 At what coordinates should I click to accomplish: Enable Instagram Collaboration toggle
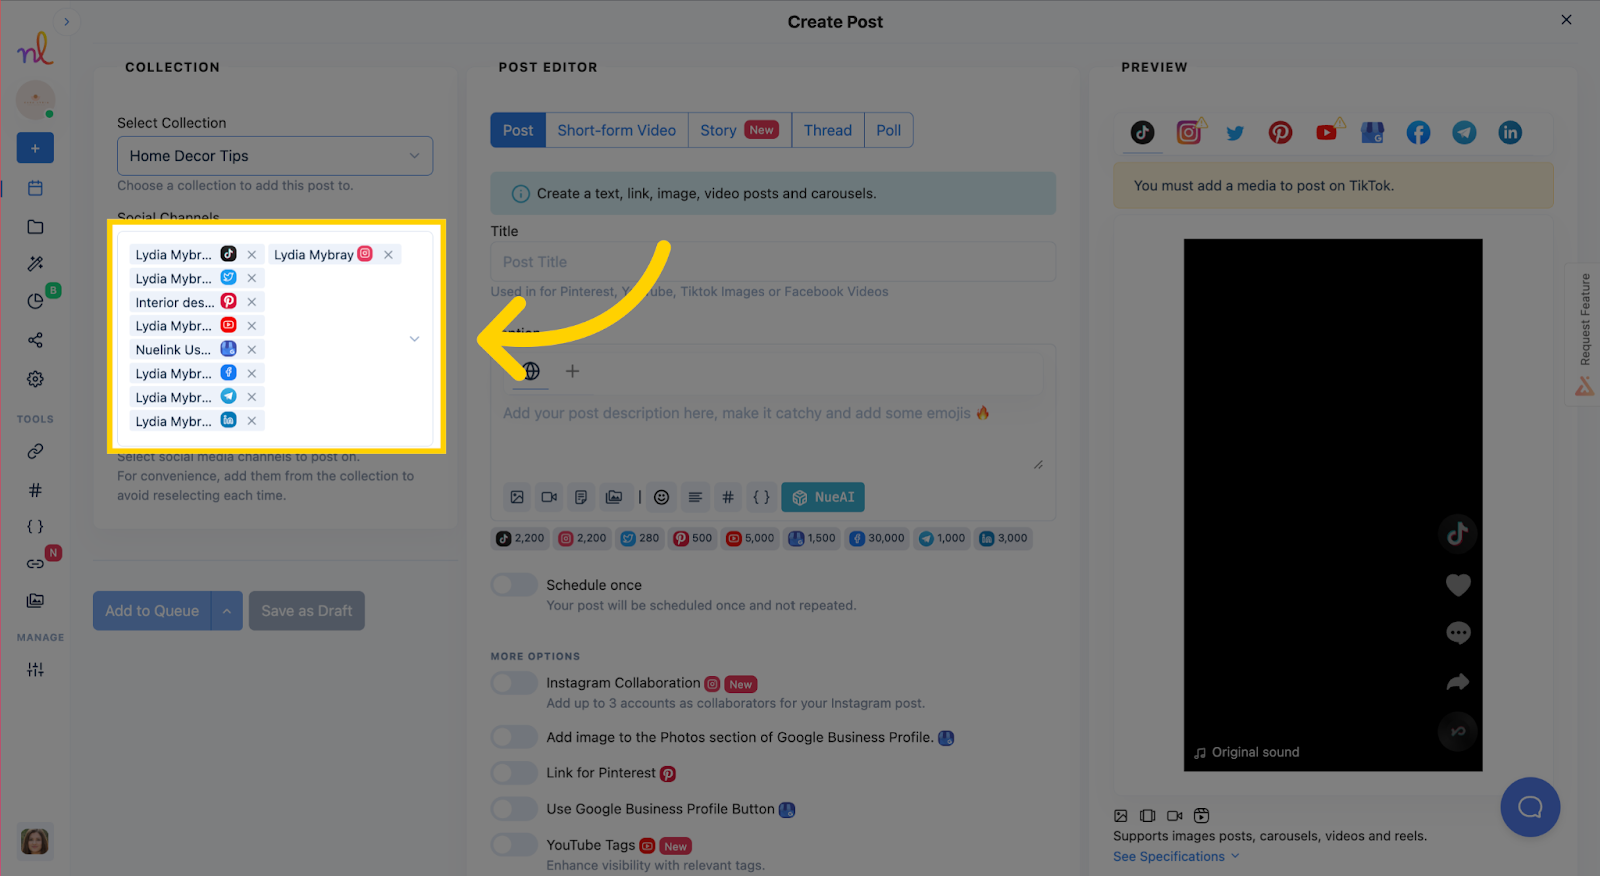pyautogui.click(x=514, y=683)
